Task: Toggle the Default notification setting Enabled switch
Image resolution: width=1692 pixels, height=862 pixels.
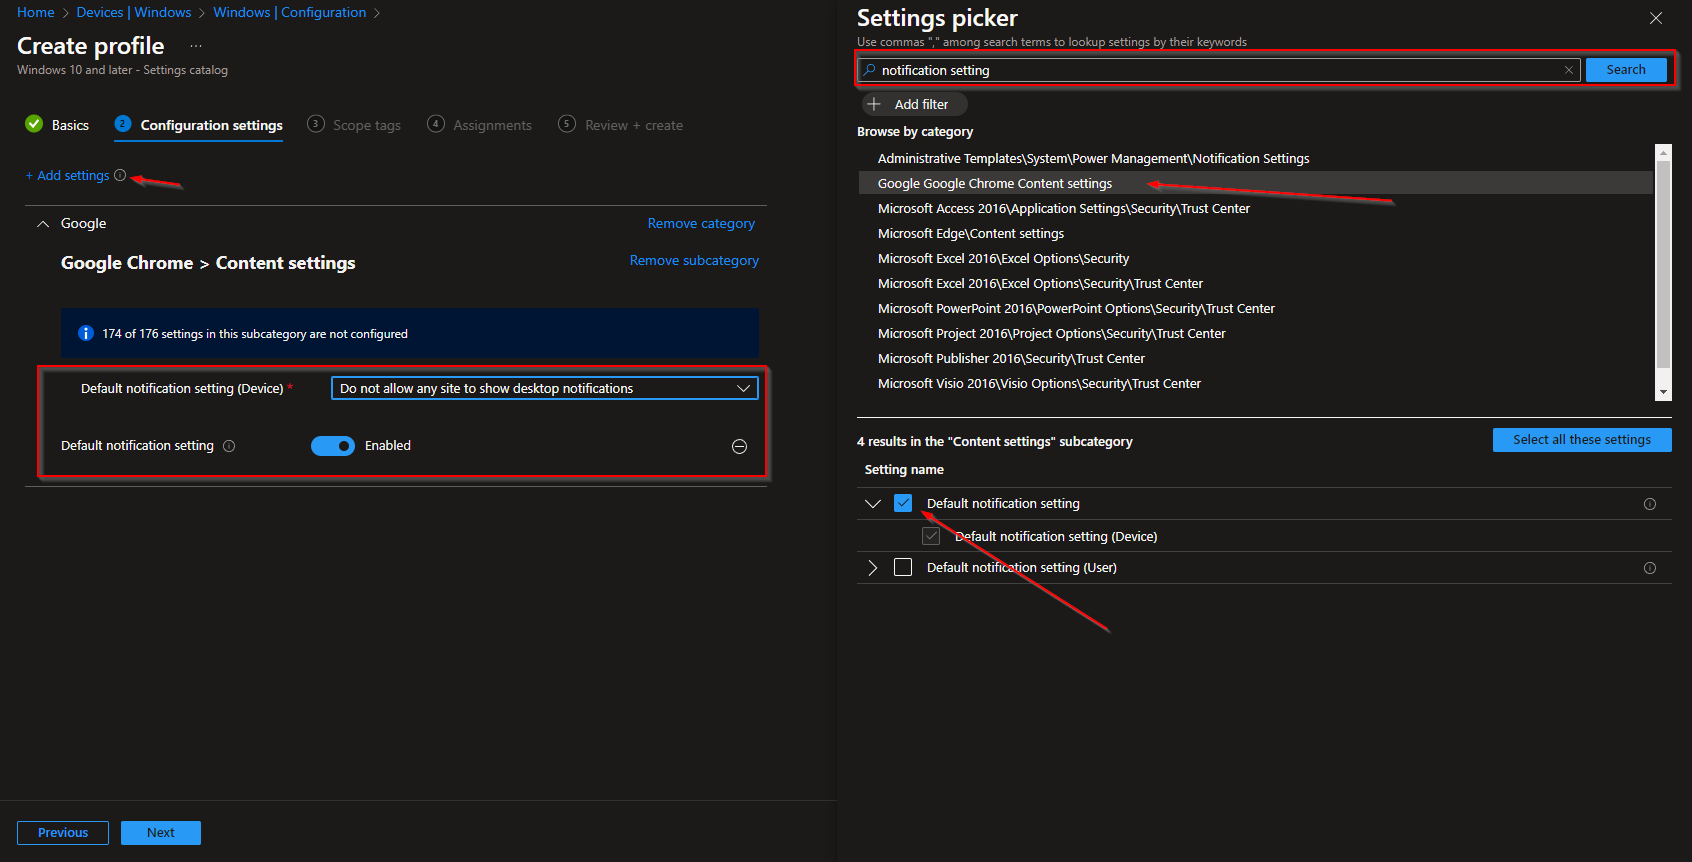Action: (x=333, y=446)
